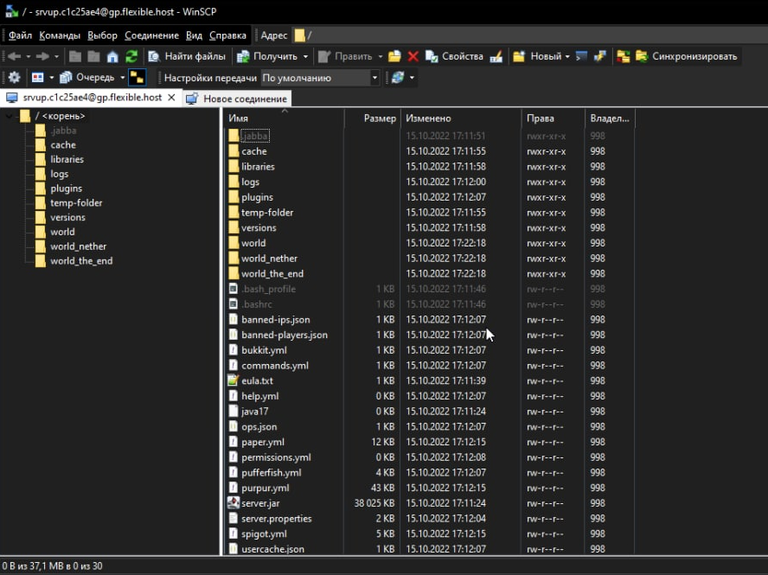The width and height of the screenshot is (768, 575).
Task: Select plugins folder in the tree
Action: (66, 188)
